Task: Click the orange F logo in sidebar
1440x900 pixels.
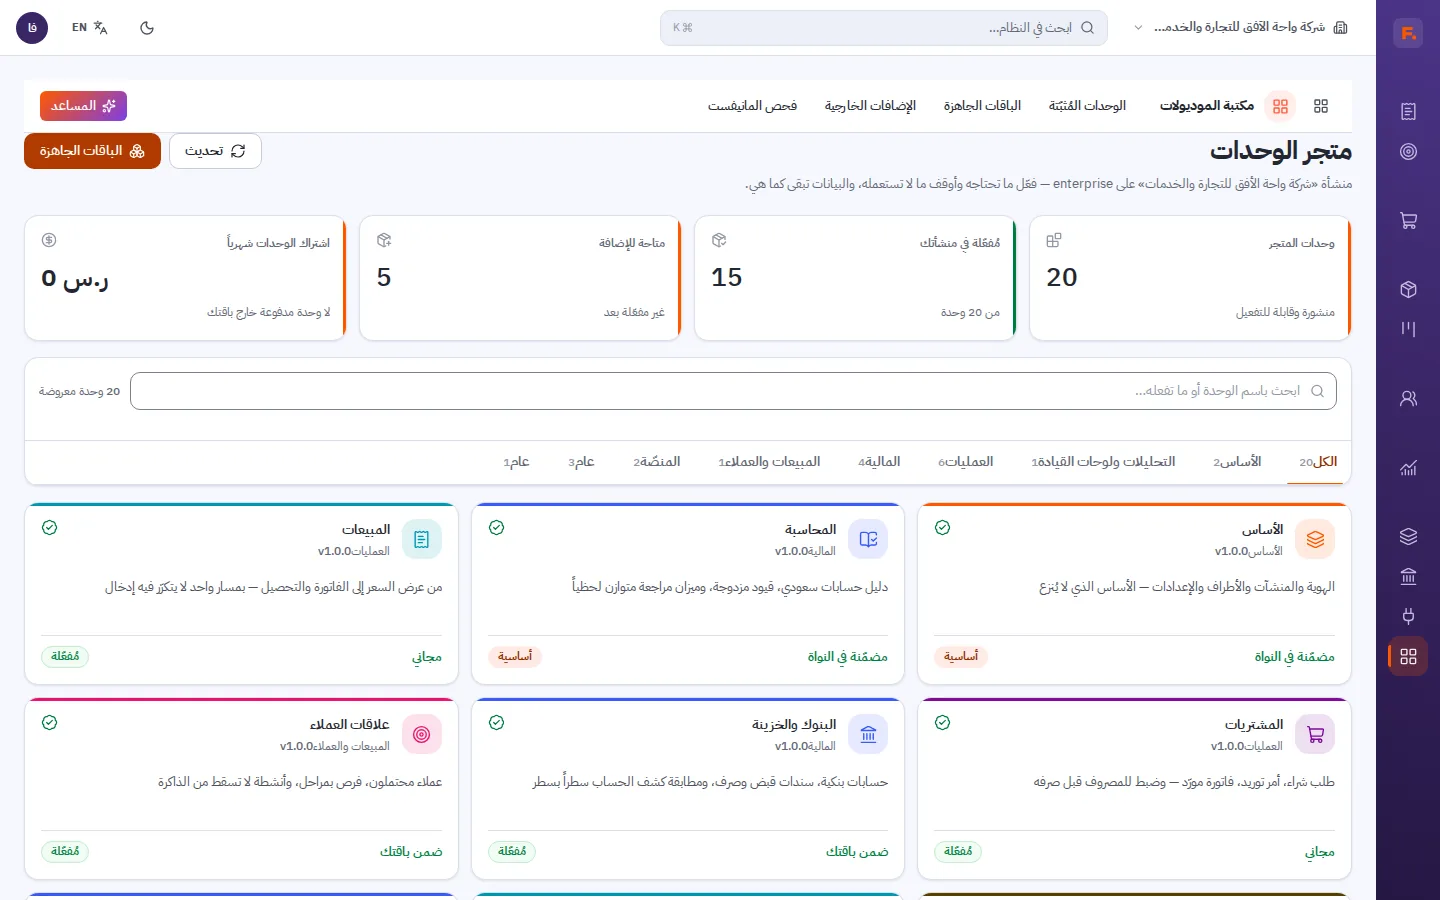Action: (1408, 33)
